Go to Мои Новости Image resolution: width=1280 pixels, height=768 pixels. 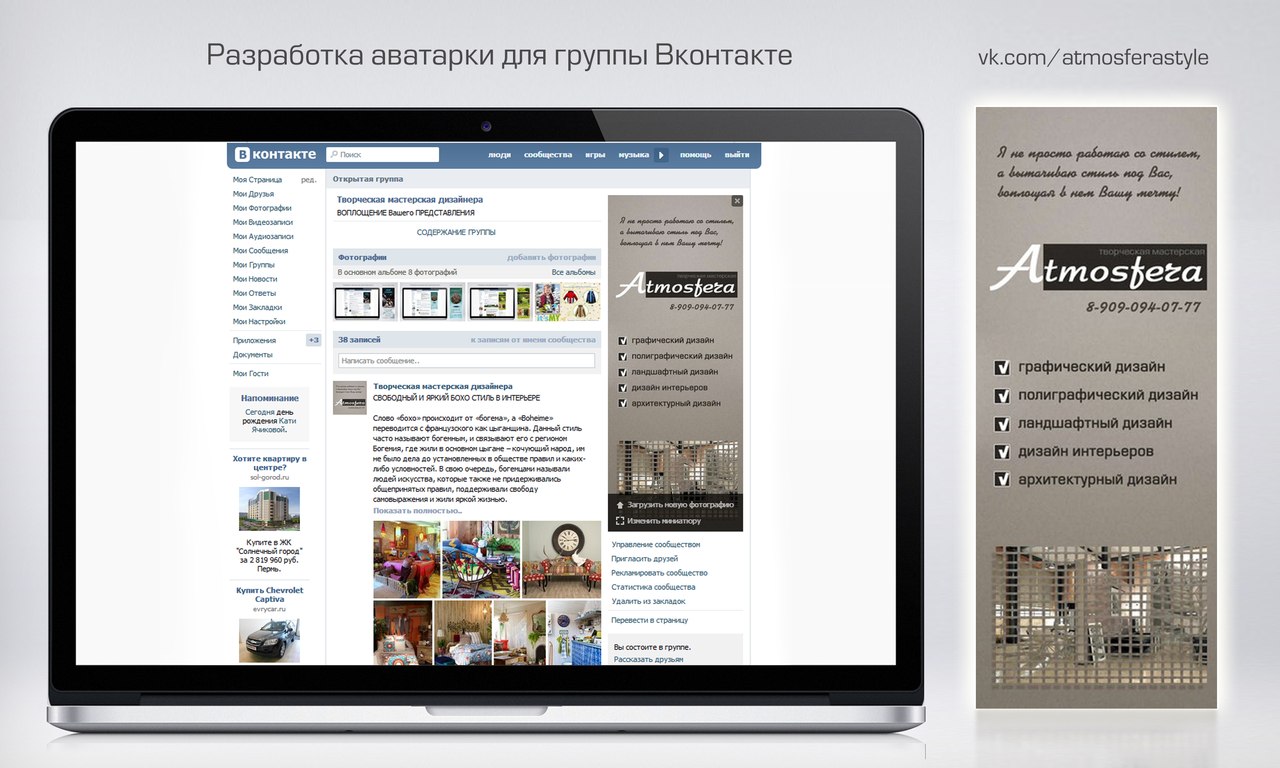(x=255, y=279)
